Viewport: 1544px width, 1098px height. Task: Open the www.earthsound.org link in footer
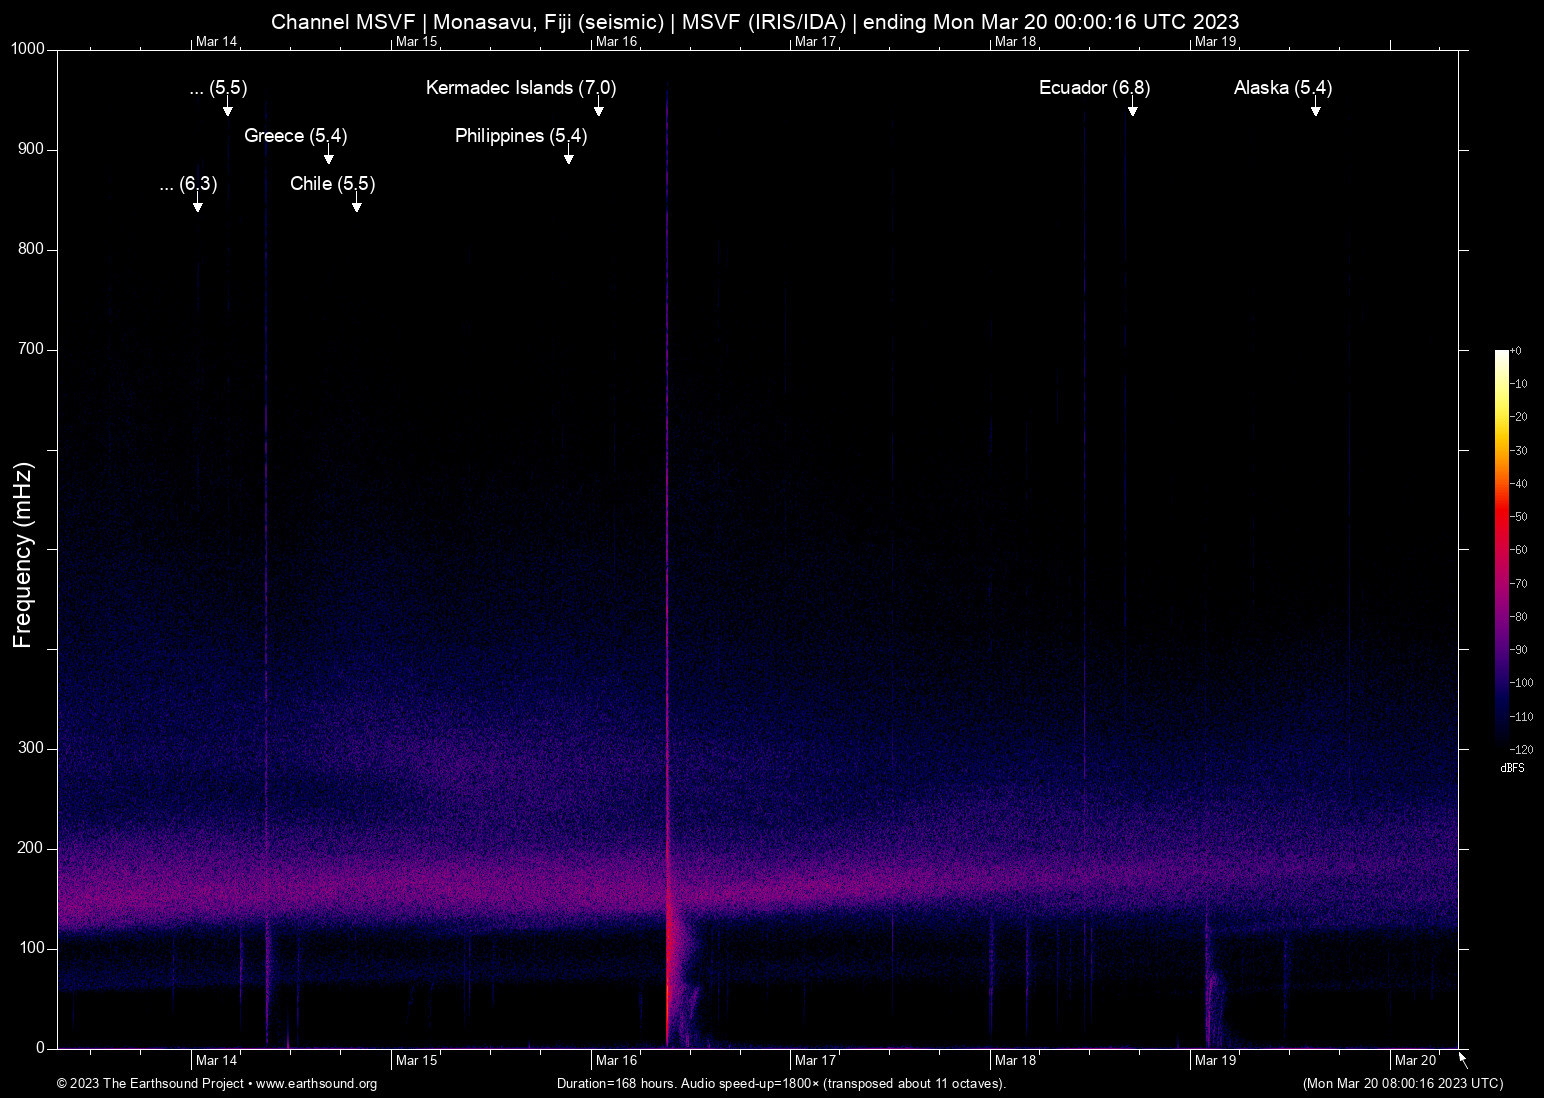pos(316,1084)
